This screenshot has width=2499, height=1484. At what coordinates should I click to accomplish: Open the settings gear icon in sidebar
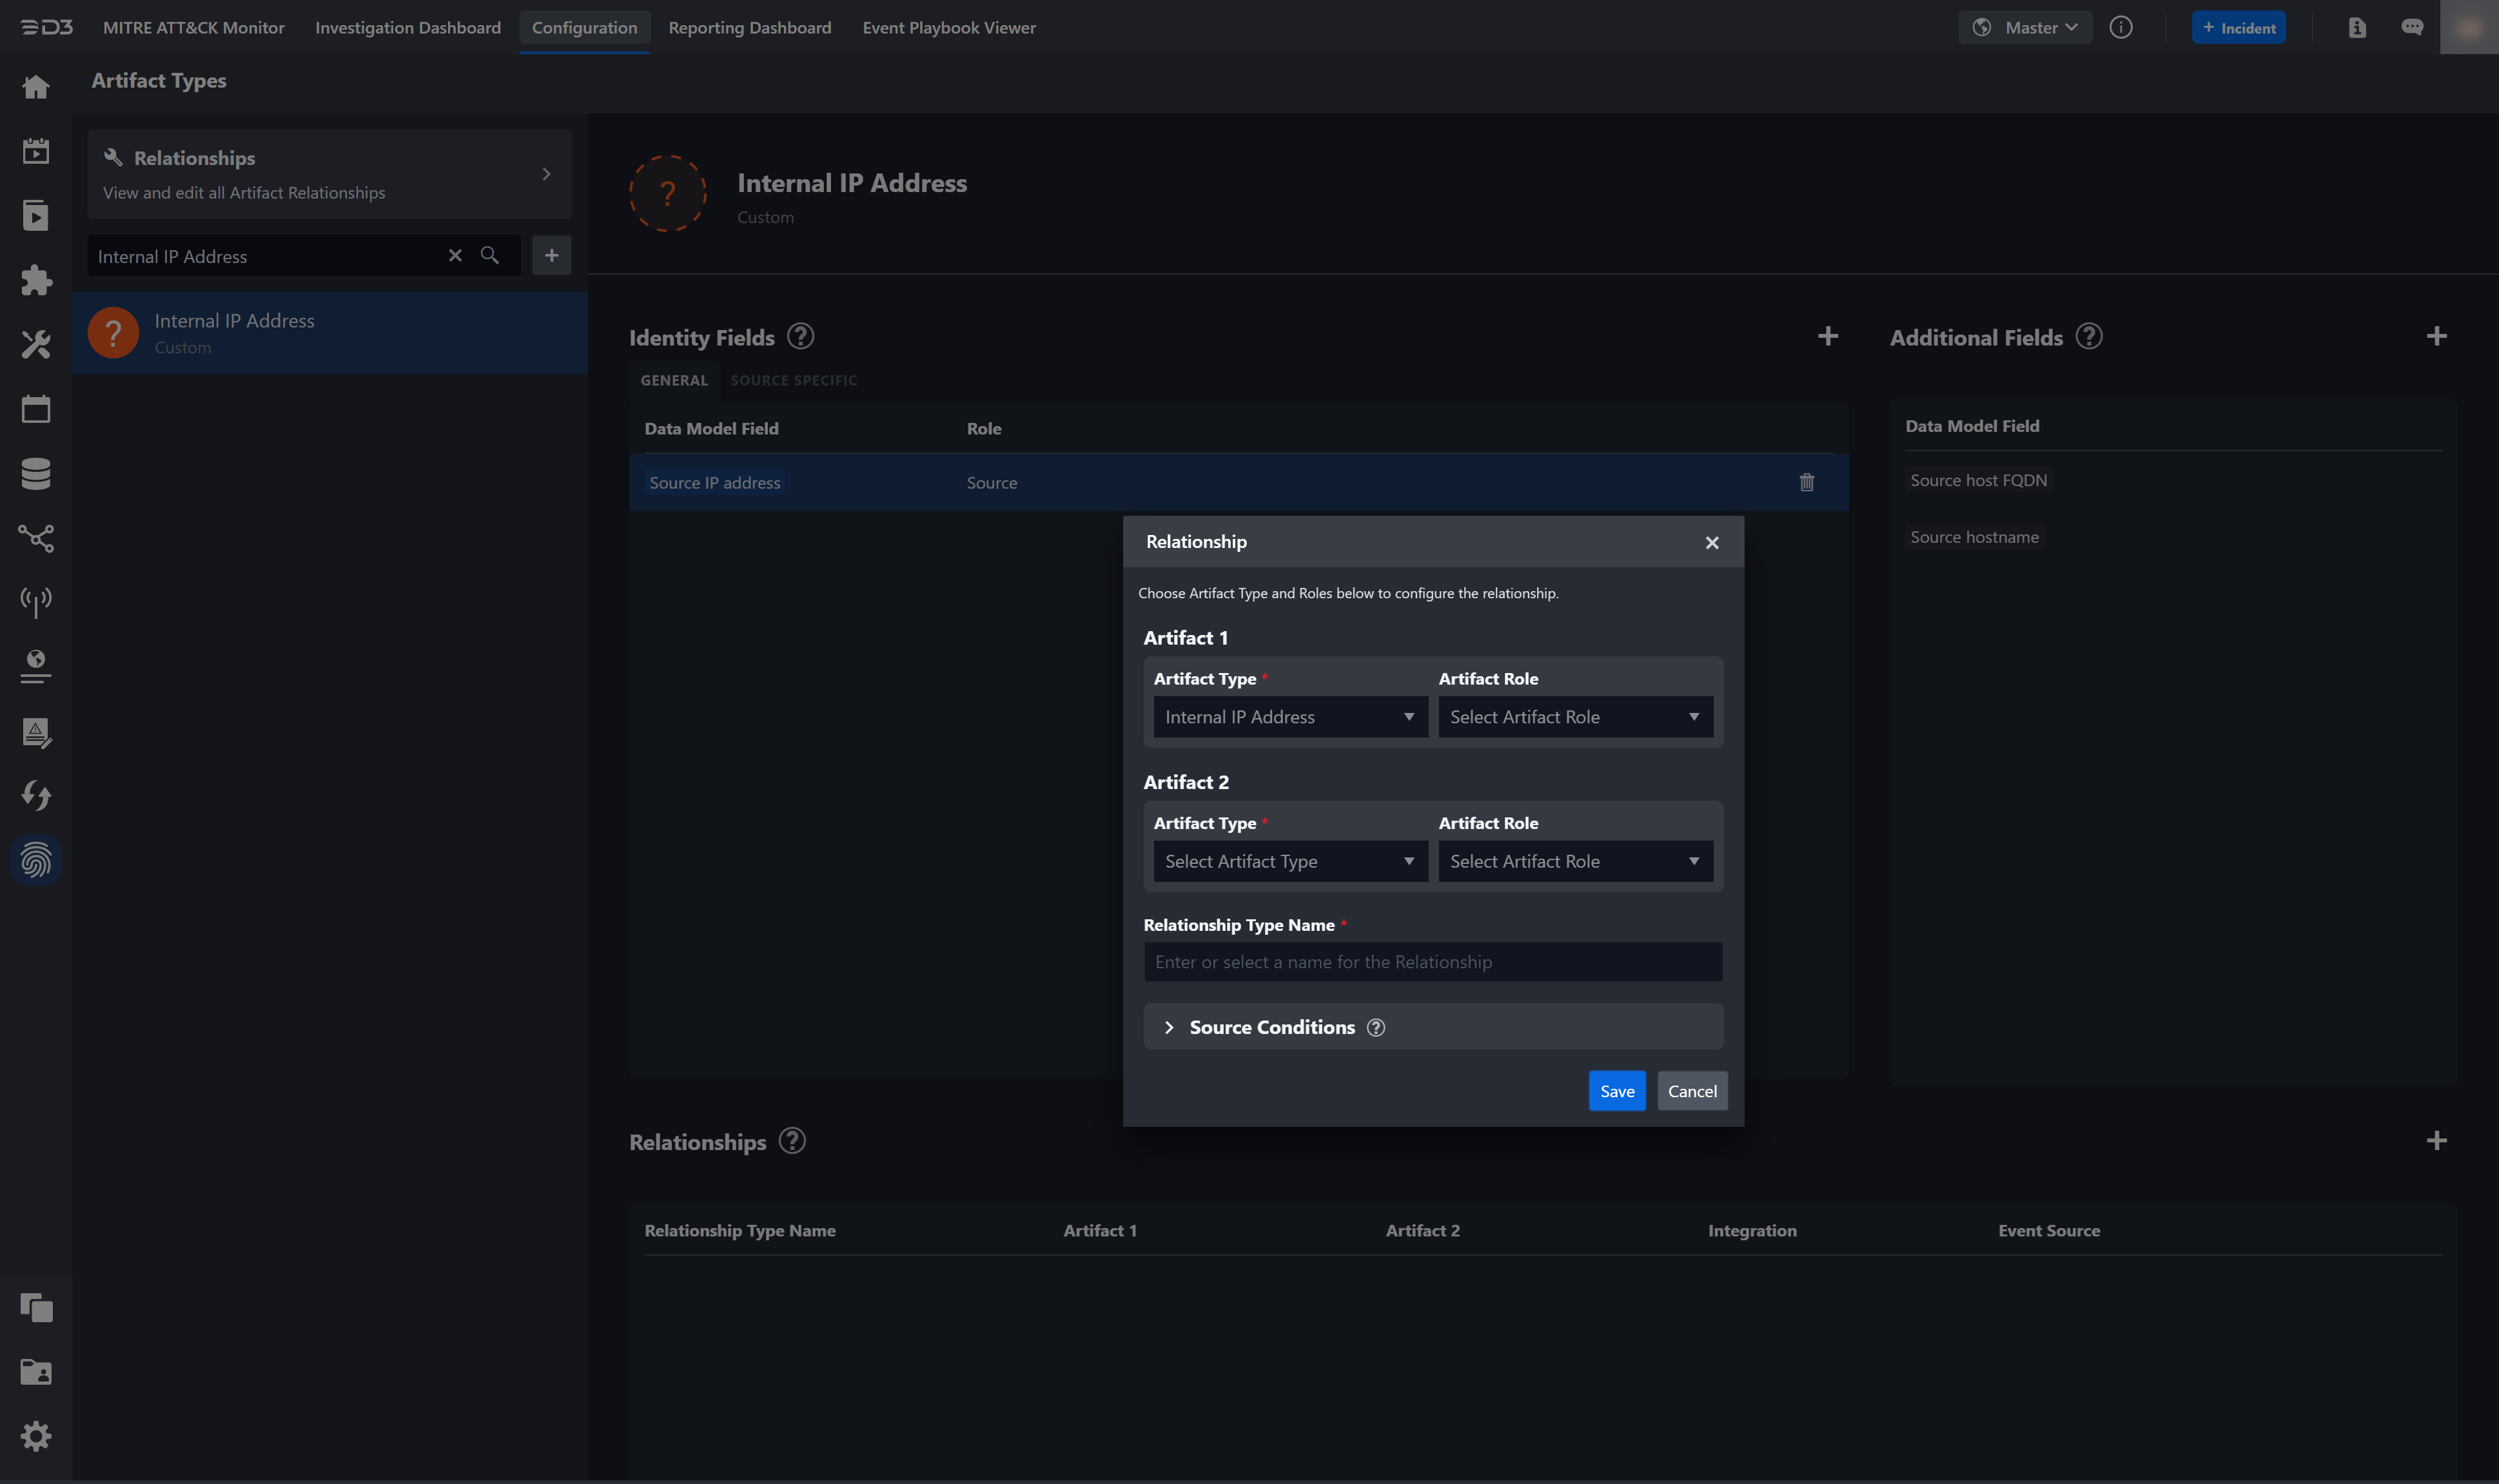36,1436
